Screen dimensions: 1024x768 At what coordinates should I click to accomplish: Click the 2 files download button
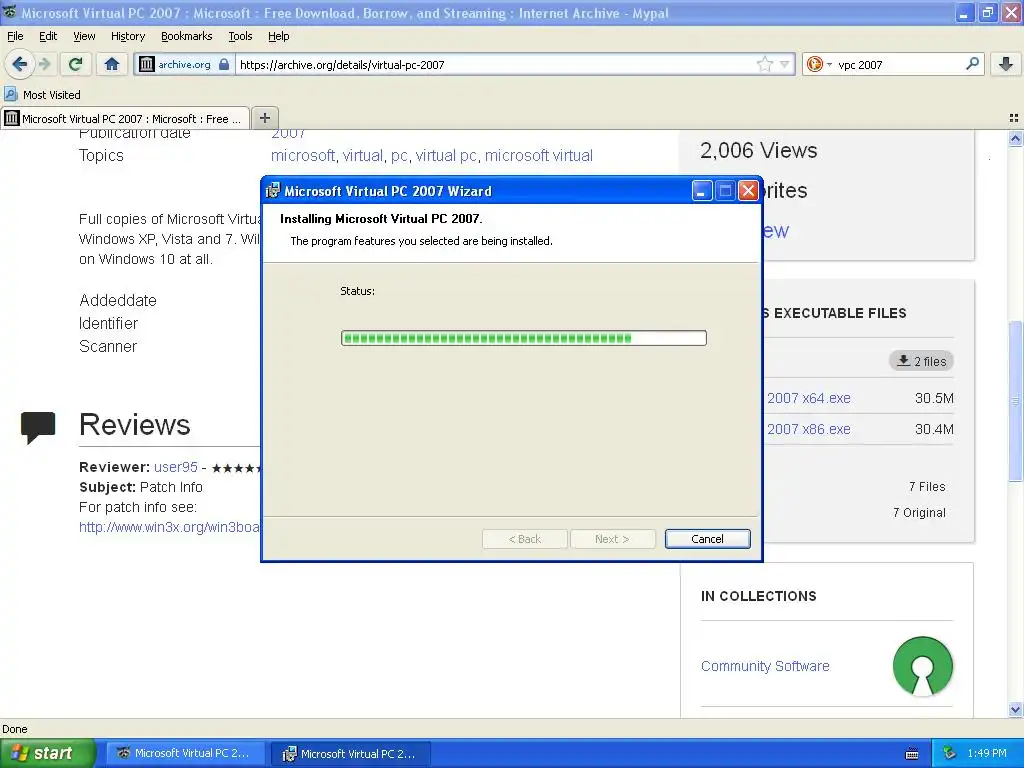coord(921,361)
